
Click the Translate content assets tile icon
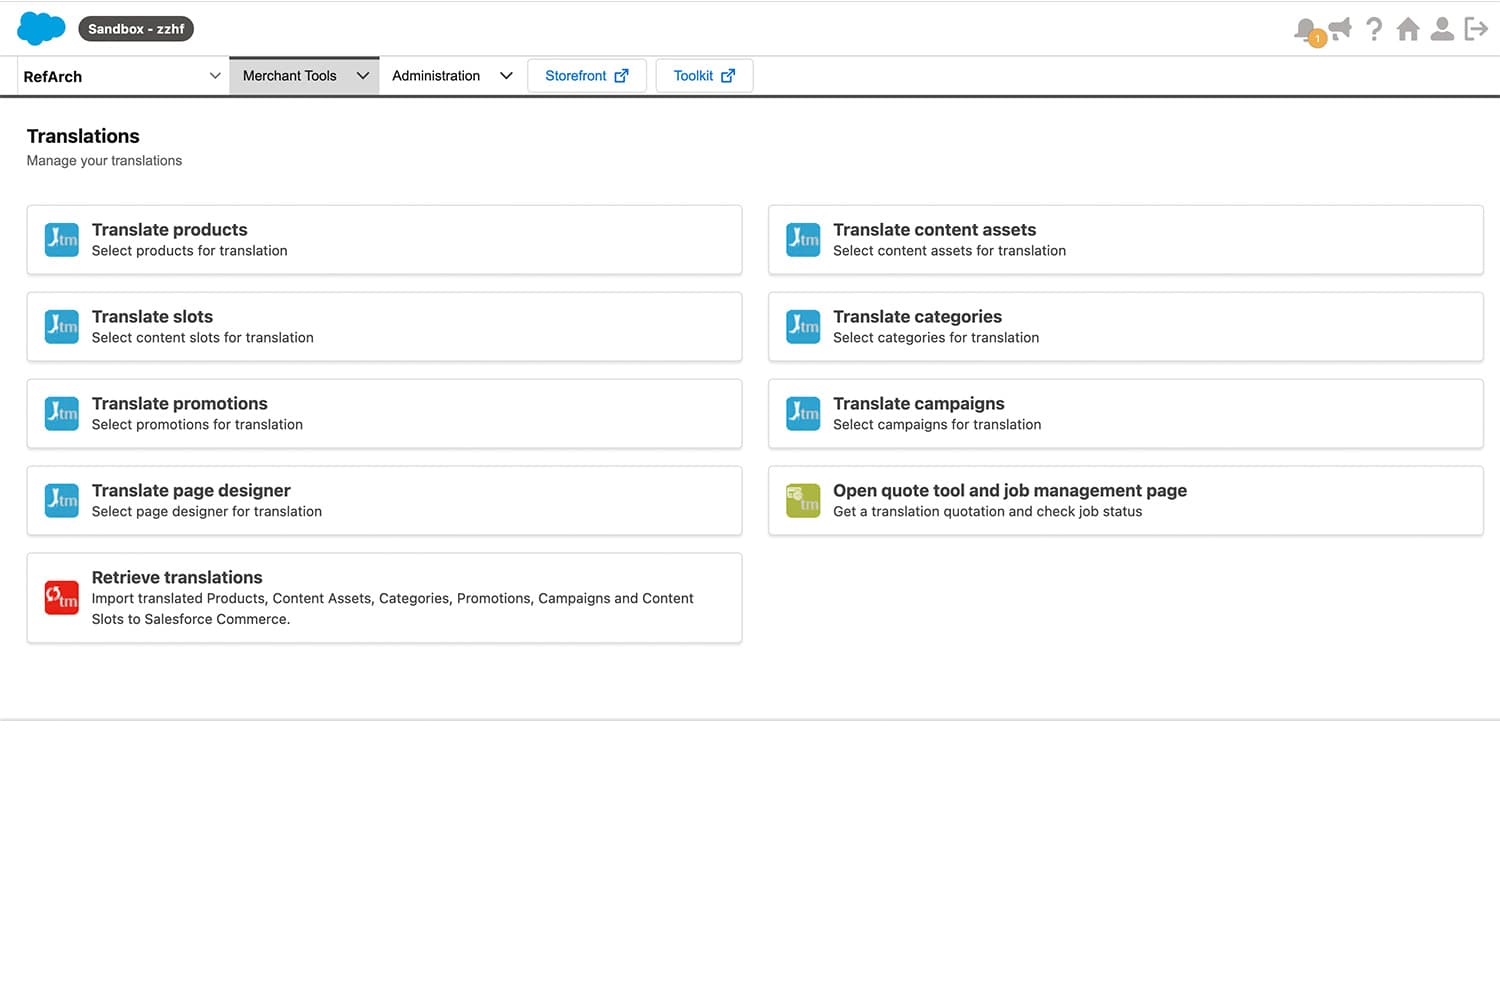[x=803, y=240]
